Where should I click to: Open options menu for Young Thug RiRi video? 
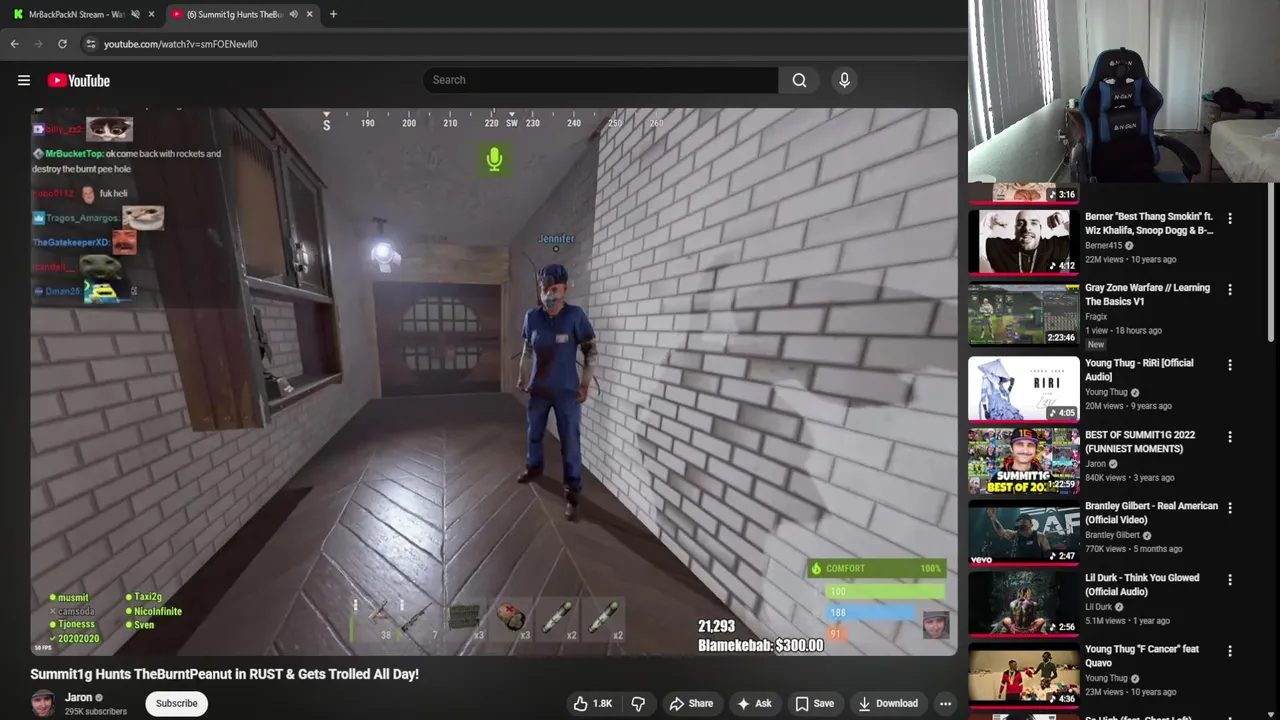pos(1230,365)
